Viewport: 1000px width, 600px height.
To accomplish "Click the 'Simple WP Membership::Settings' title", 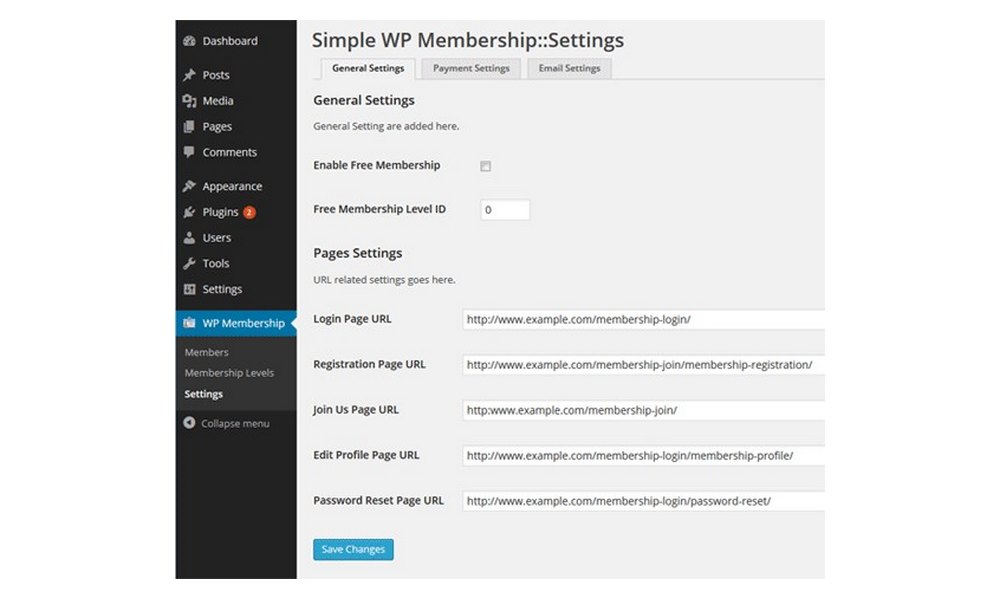I will point(467,40).
